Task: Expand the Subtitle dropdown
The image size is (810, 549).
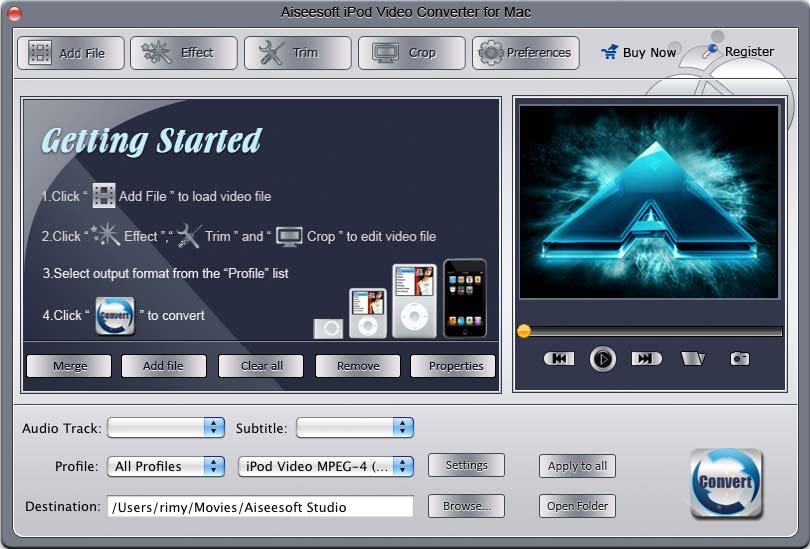Action: coord(355,428)
